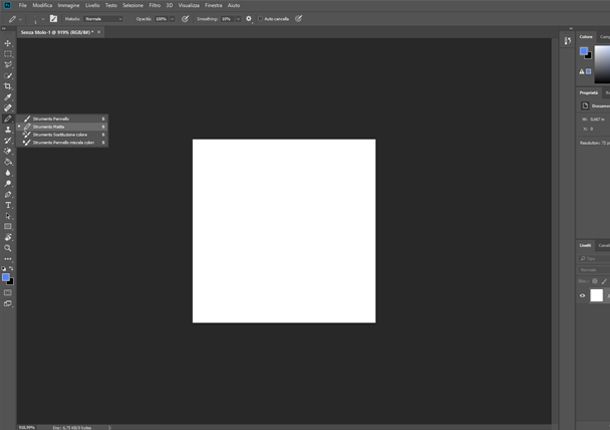610x430 pixels.
Task: Select the Paint Bucket tool
Action: pyautogui.click(x=8, y=162)
